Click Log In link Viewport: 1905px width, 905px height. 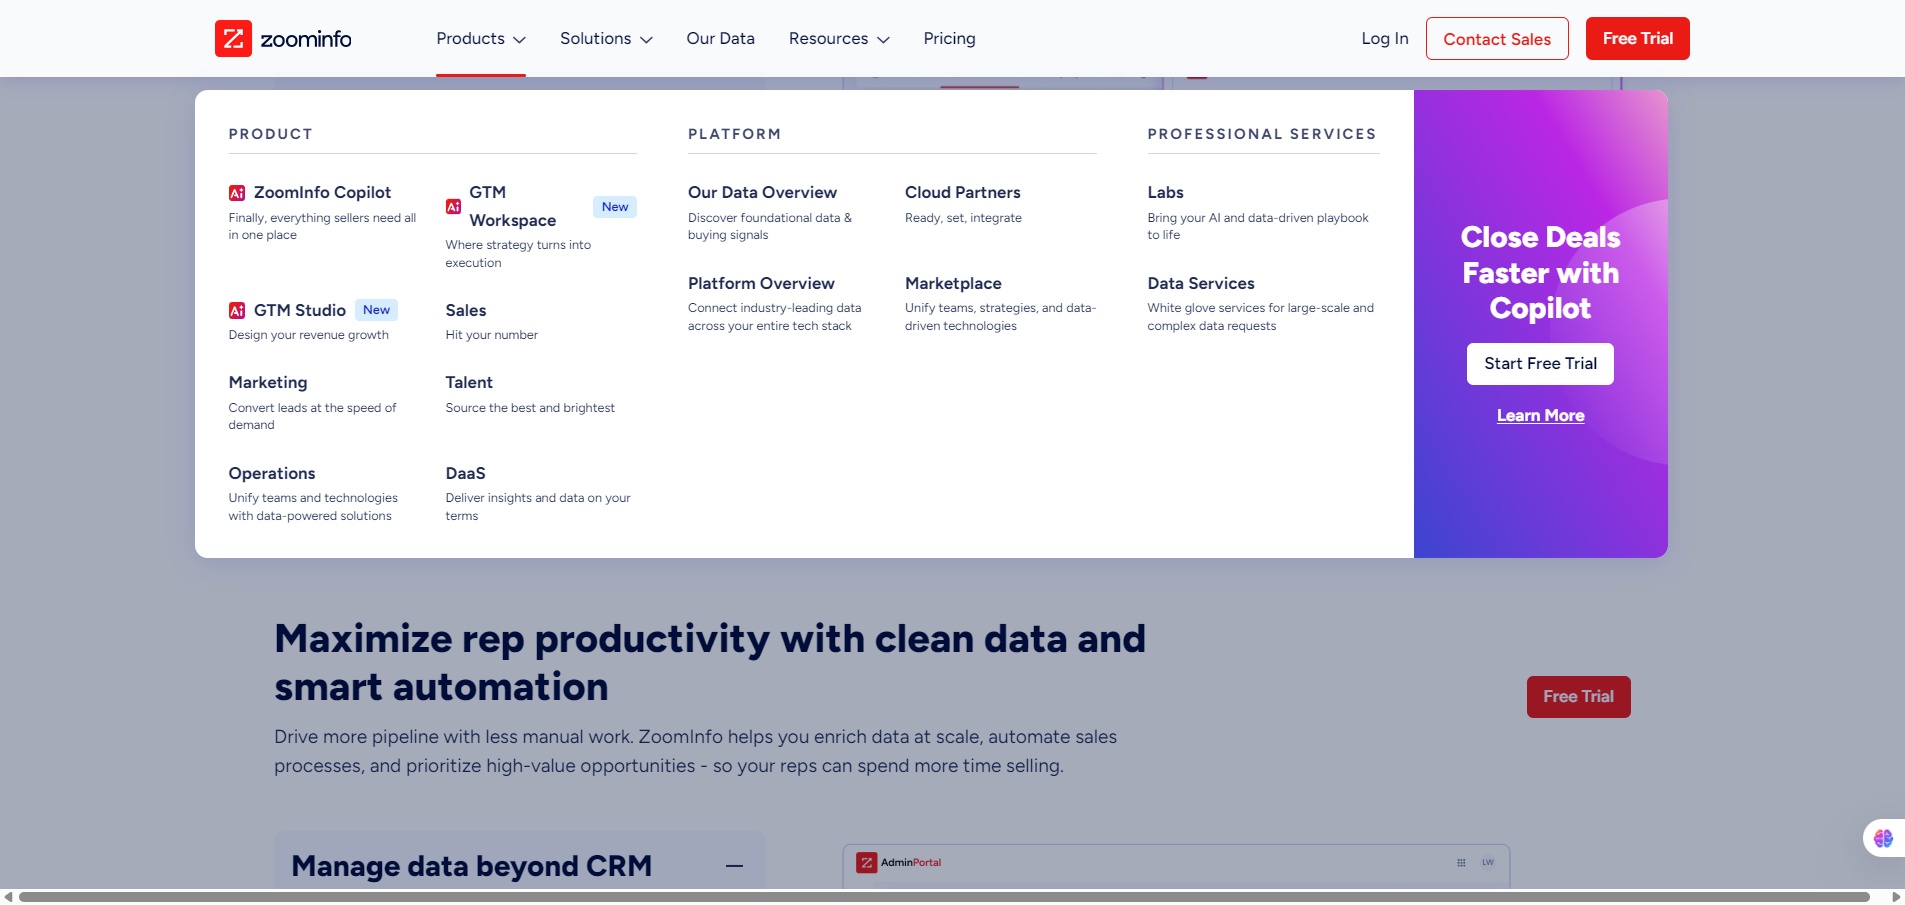point(1384,39)
